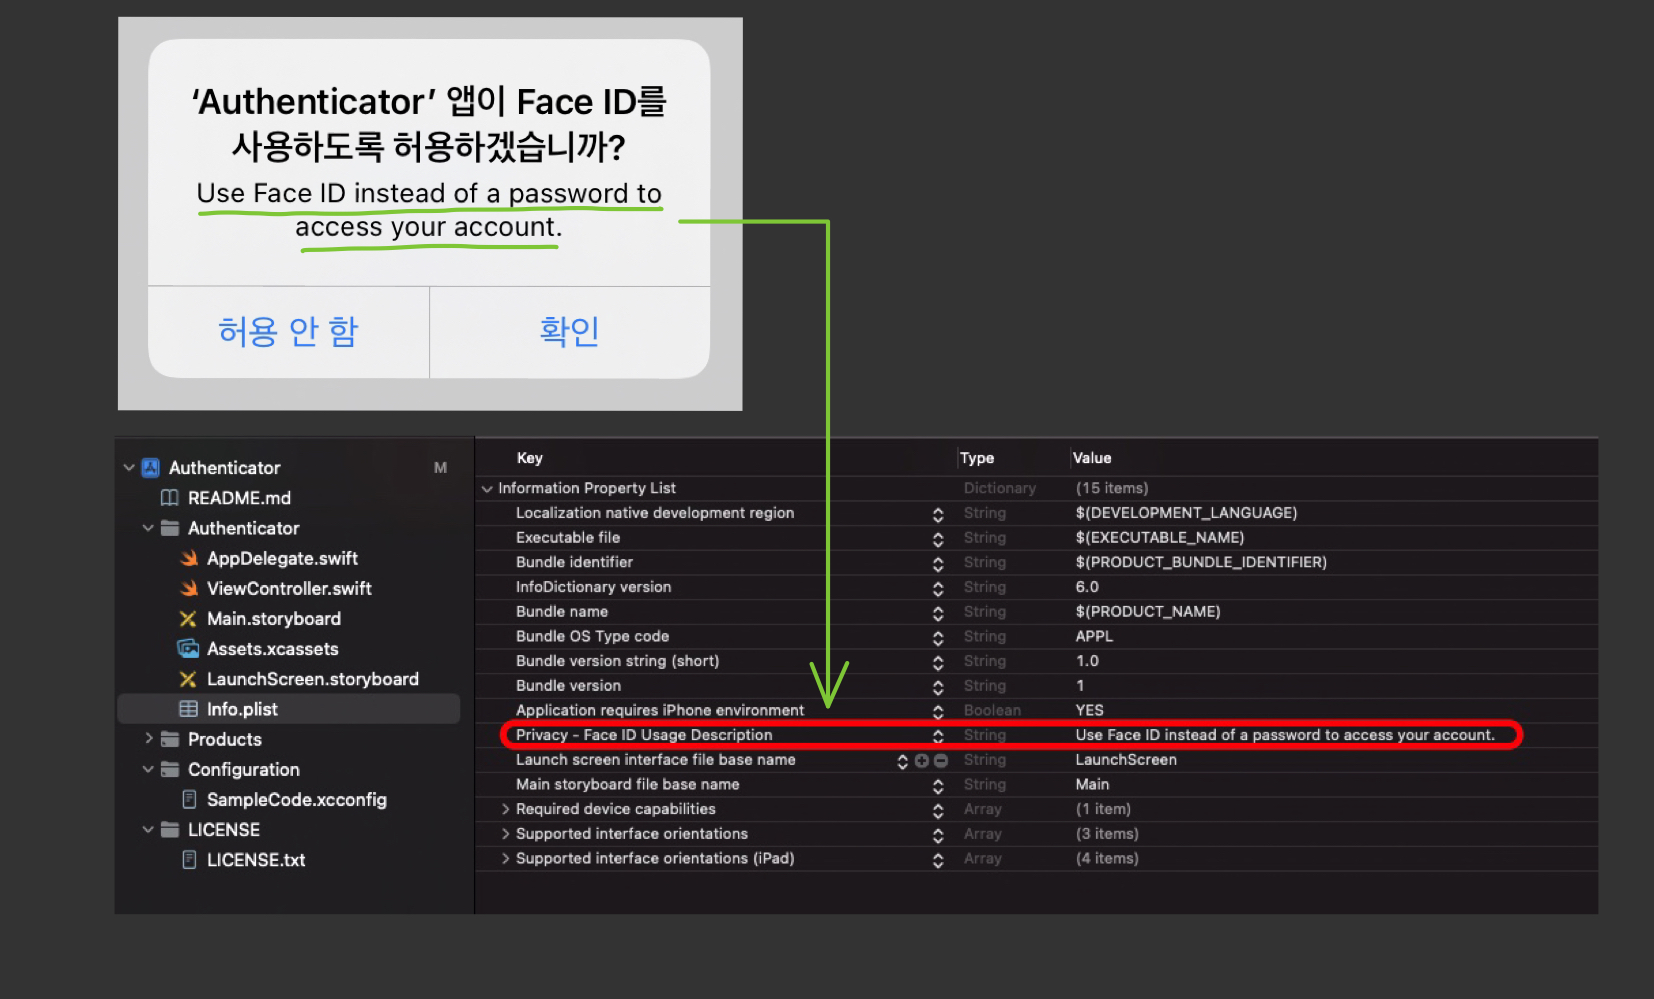Open the key stepper for Bundle version string (short)
Image resolution: width=1654 pixels, height=999 pixels.
pyautogui.click(x=938, y=662)
